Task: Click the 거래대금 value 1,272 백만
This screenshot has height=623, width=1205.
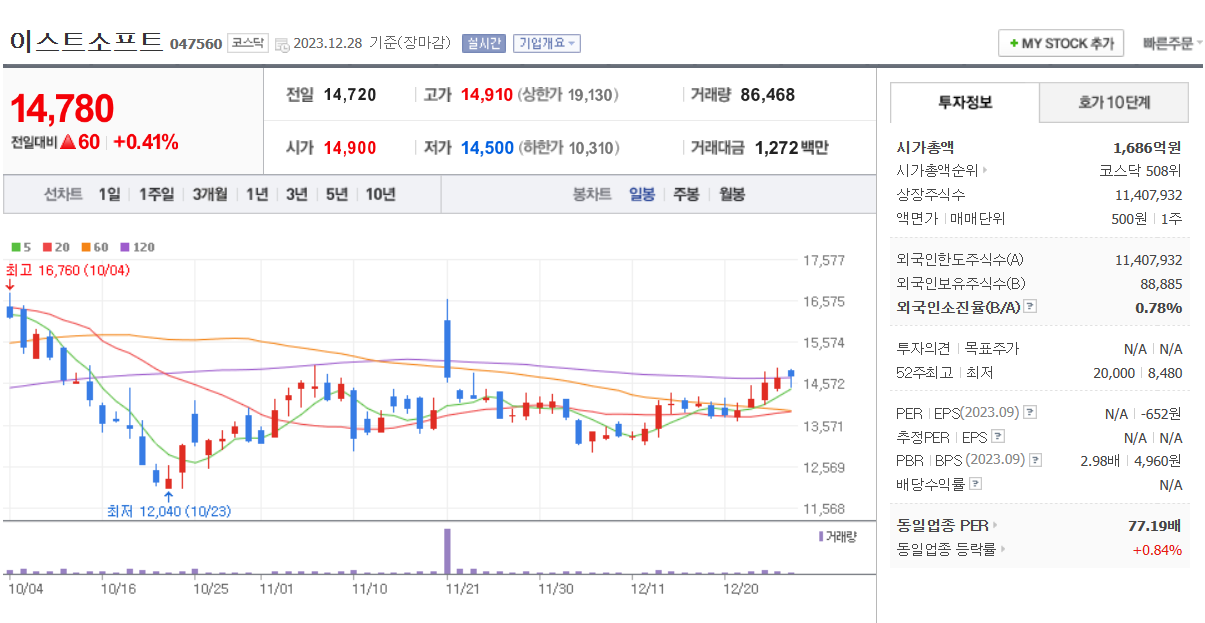Action: (x=791, y=148)
